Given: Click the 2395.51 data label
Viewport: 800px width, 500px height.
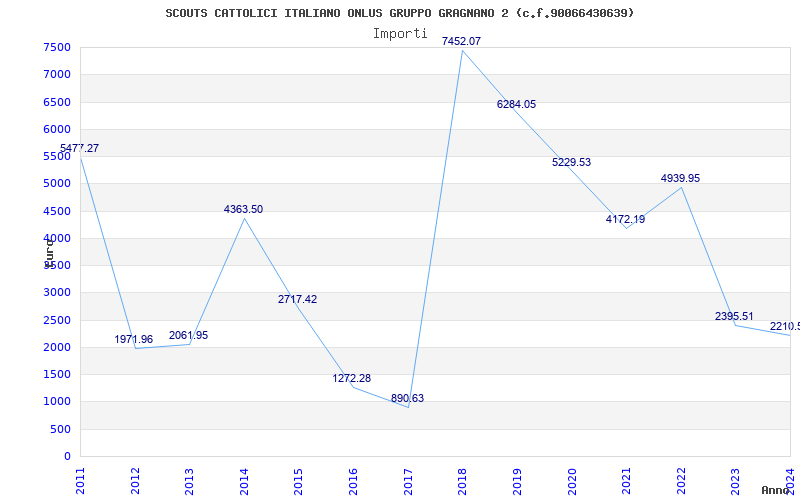Looking at the screenshot, I should (x=734, y=316).
